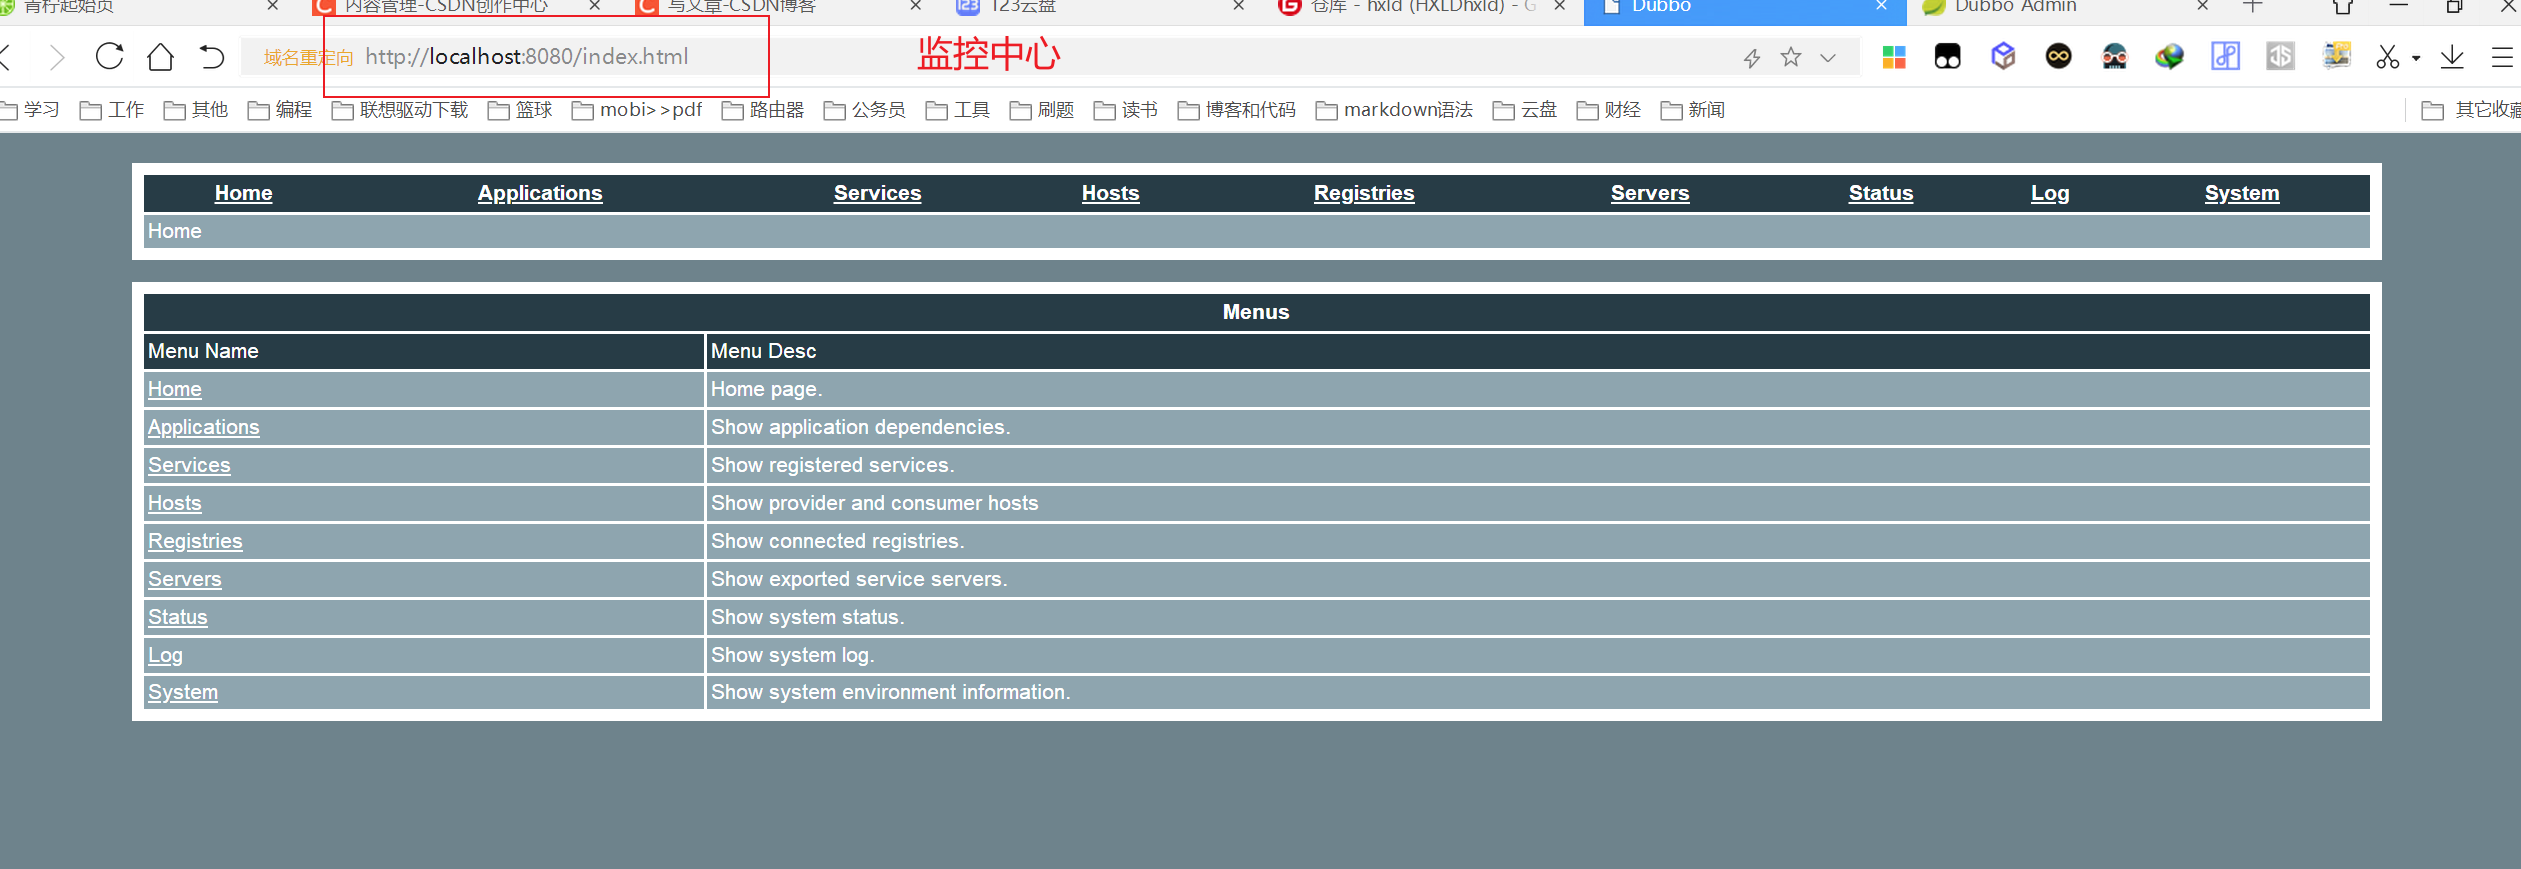This screenshot has width=2521, height=869.
Task: Open the Internet Download Manager extension icon
Action: tap(2170, 56)
